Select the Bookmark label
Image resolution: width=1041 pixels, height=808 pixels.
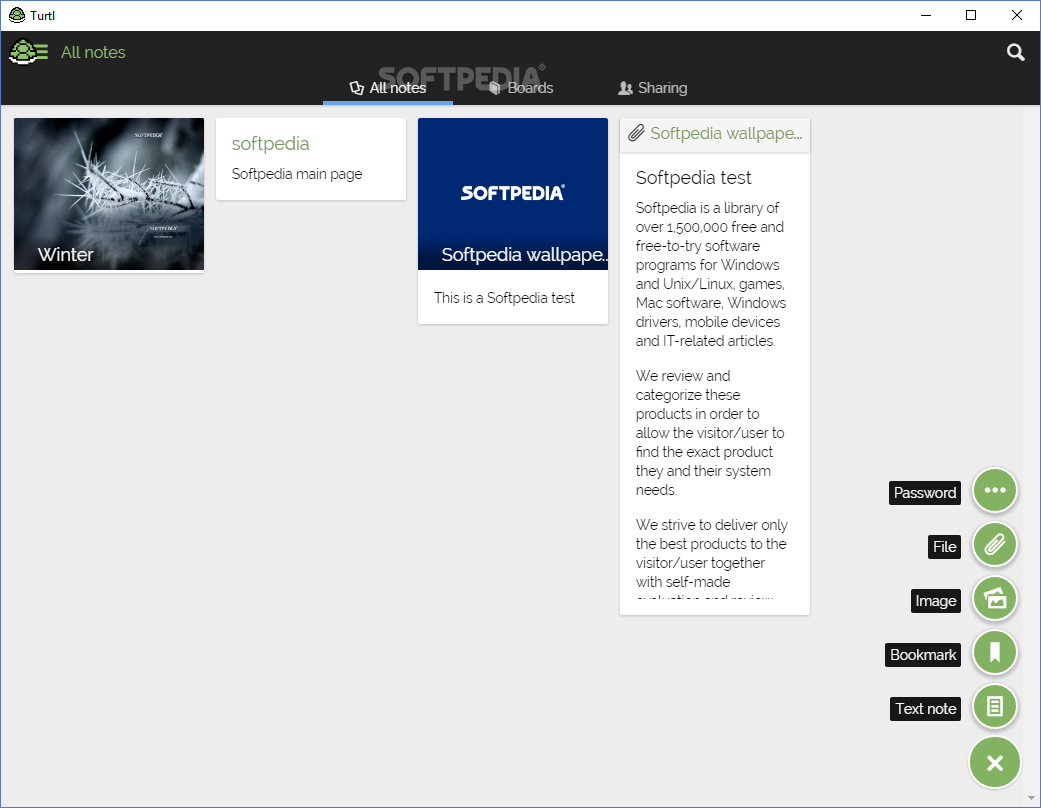(923, 655)
